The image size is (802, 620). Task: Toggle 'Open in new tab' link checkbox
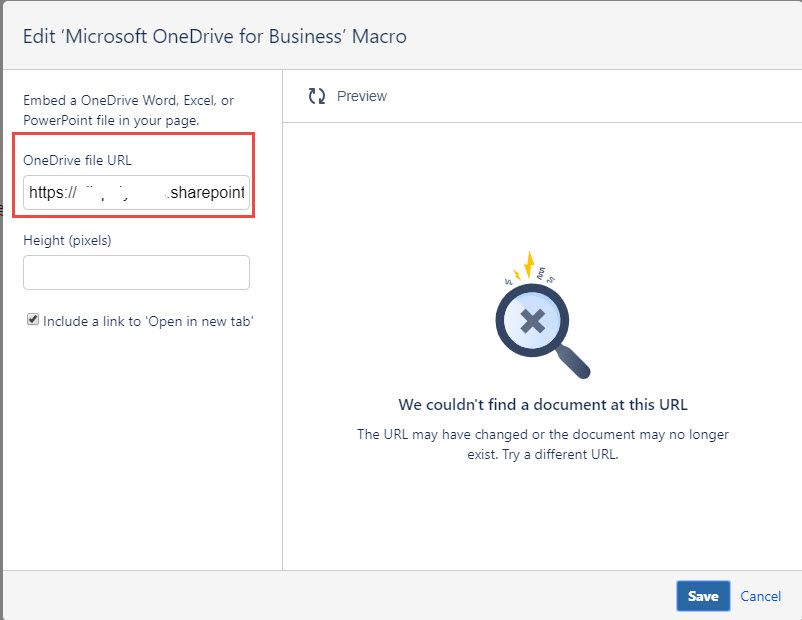point(33,320)
